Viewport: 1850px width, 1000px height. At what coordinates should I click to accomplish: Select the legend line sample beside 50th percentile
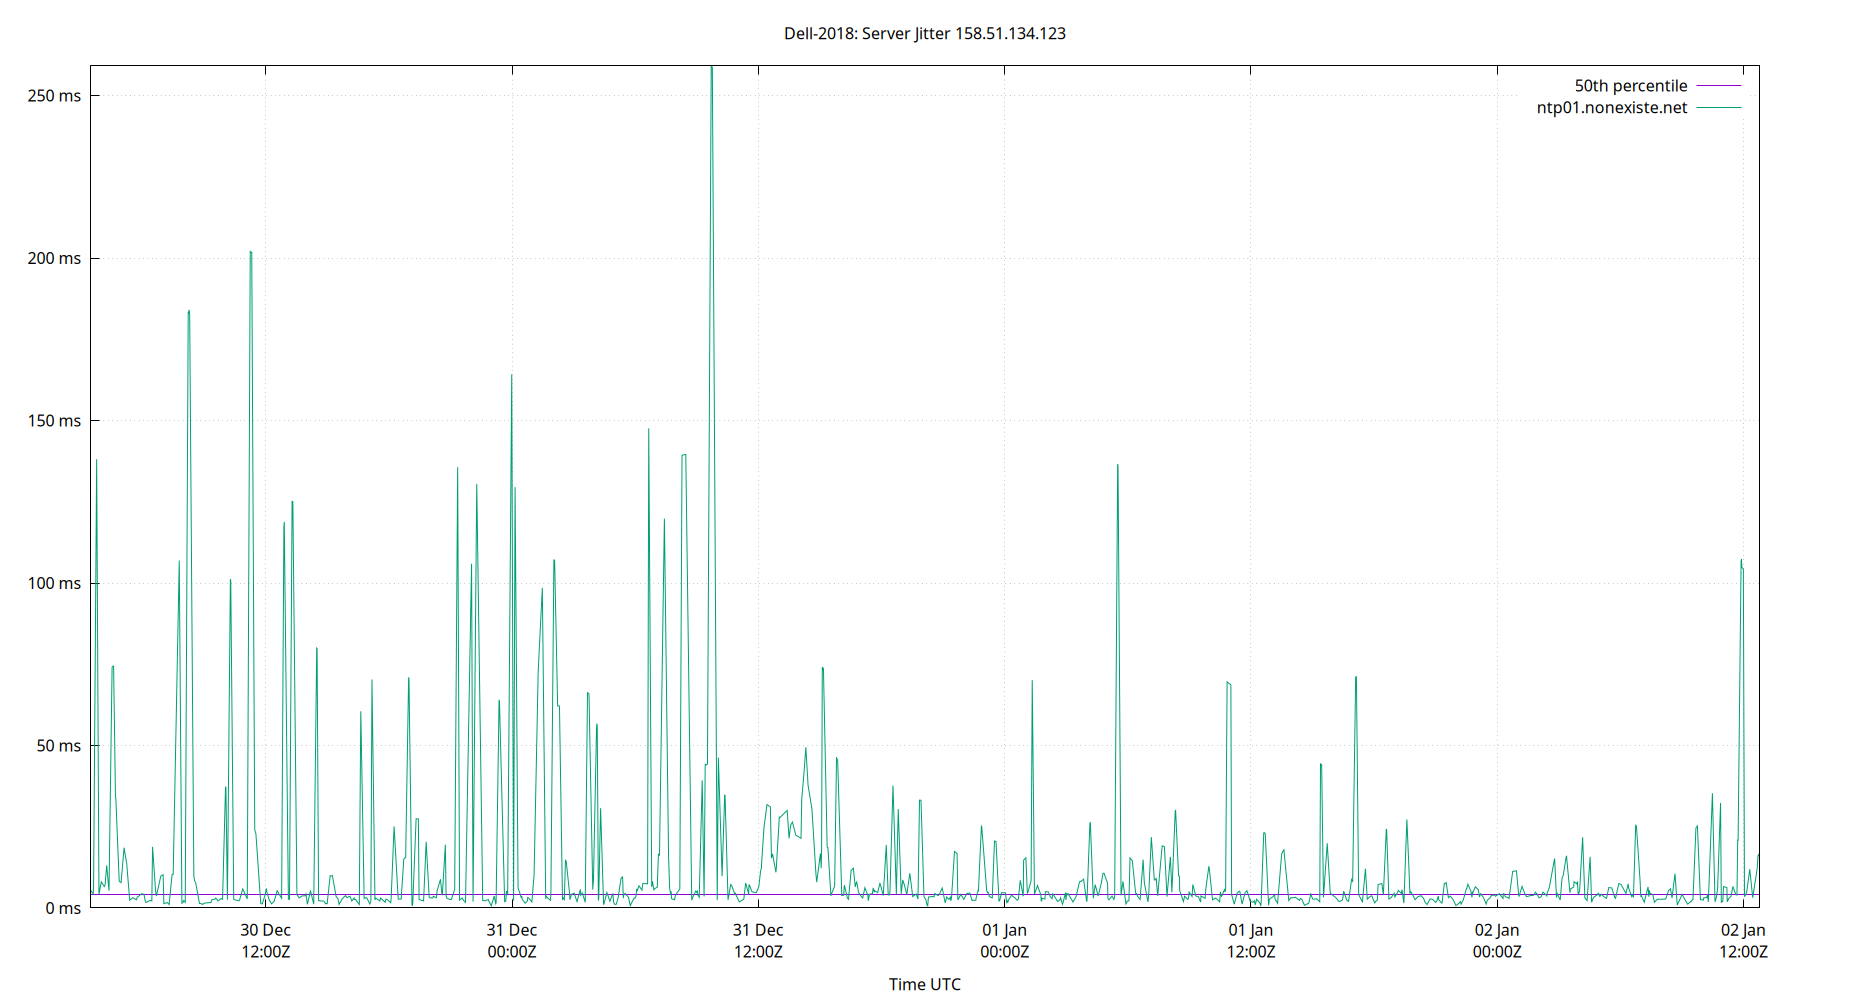pyautogui.click(x=1717, y=85)
